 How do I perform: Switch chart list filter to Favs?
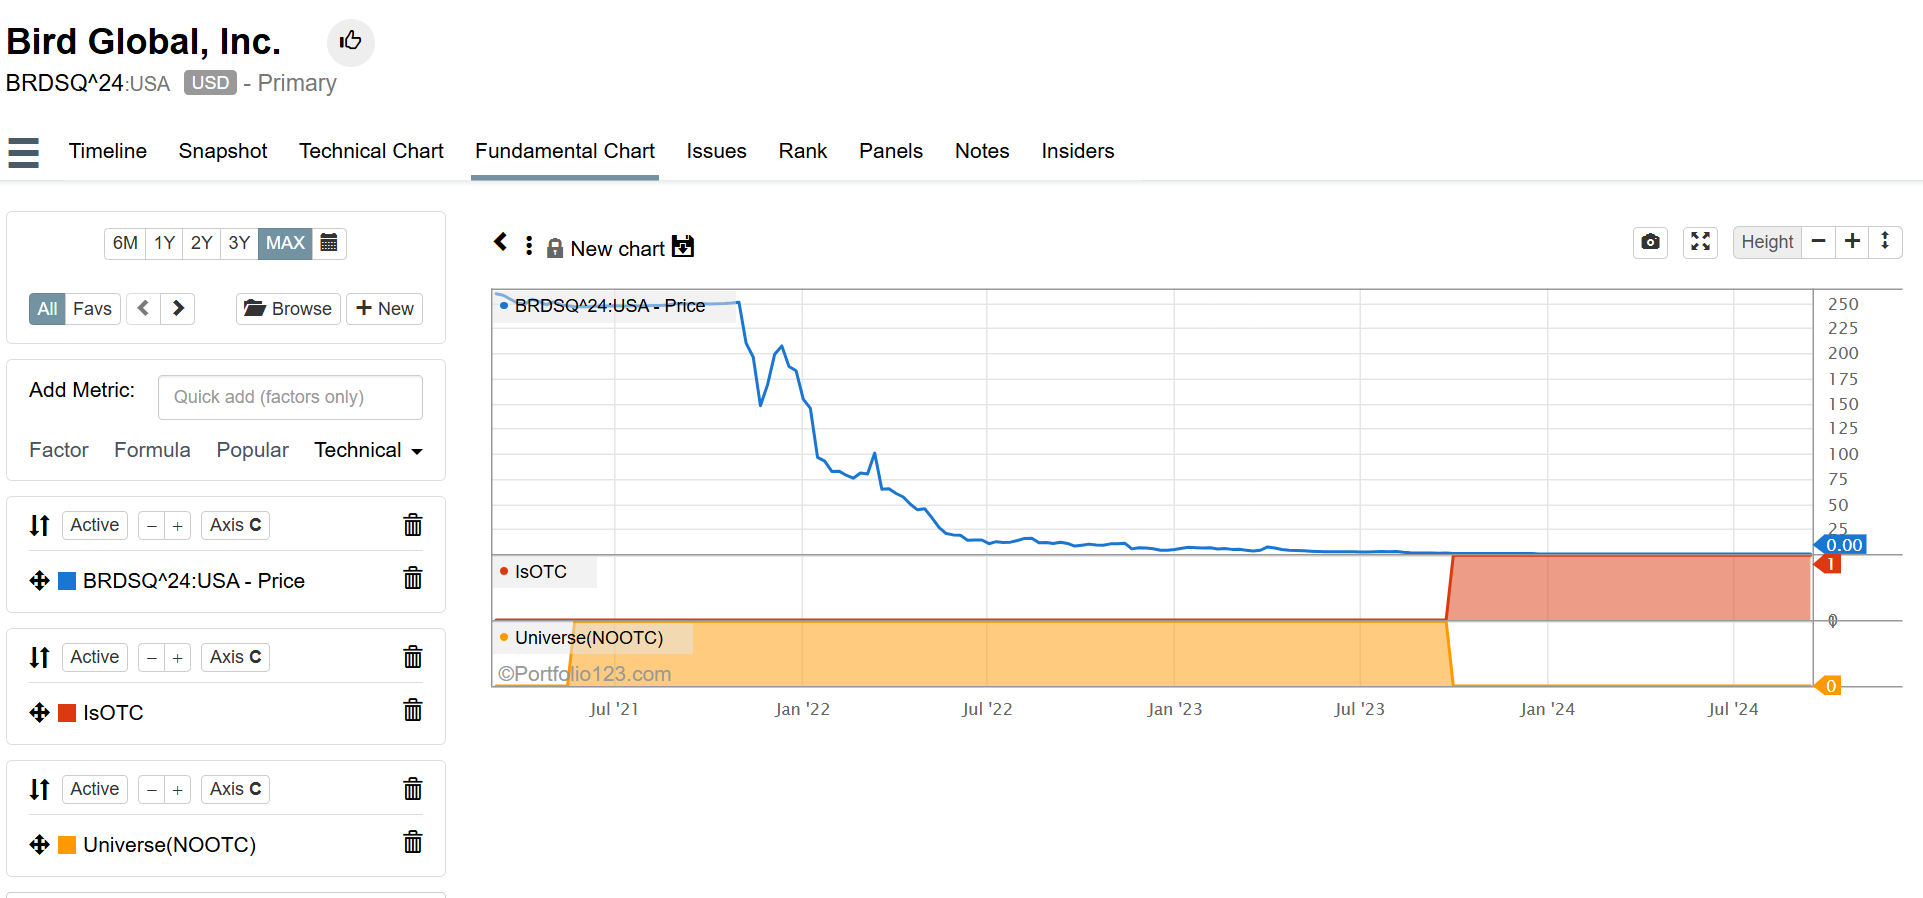92,309
